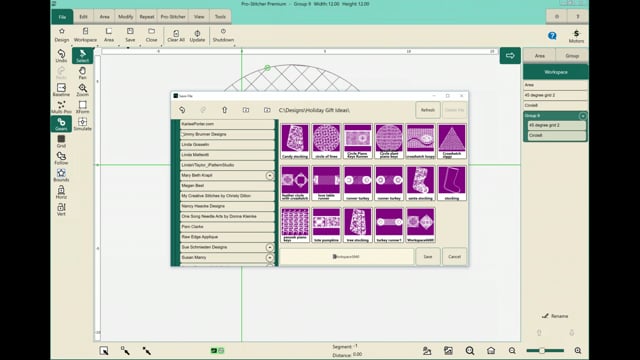Image resolution: width=640 pixels, height=360 pixels.
Task: Open the View menu tab
Action: (x=199, y=17)
